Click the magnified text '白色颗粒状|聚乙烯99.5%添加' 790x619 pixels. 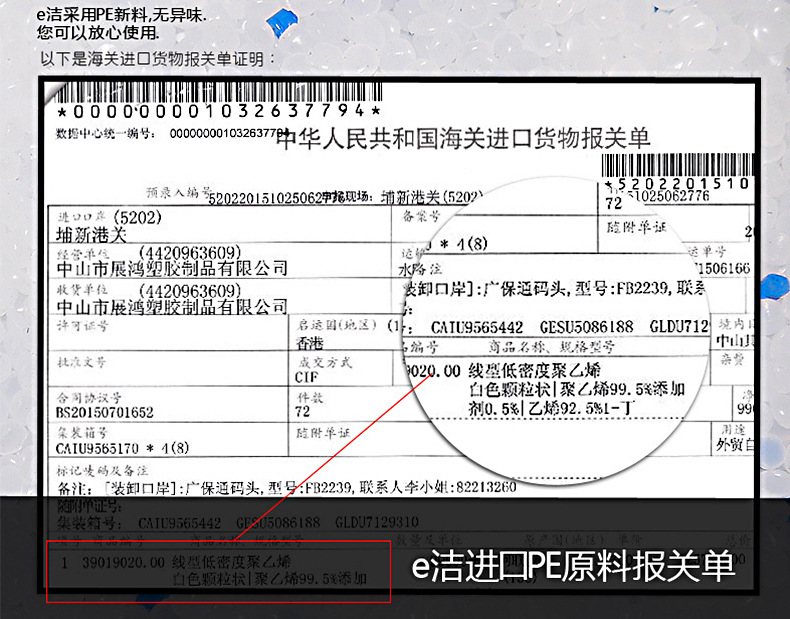577,389
